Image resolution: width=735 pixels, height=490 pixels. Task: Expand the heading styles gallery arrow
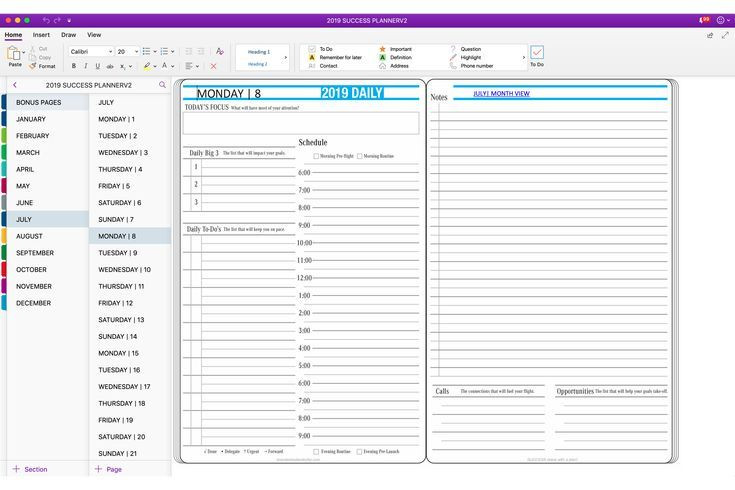pyautogui.click(x=285, y=58)
